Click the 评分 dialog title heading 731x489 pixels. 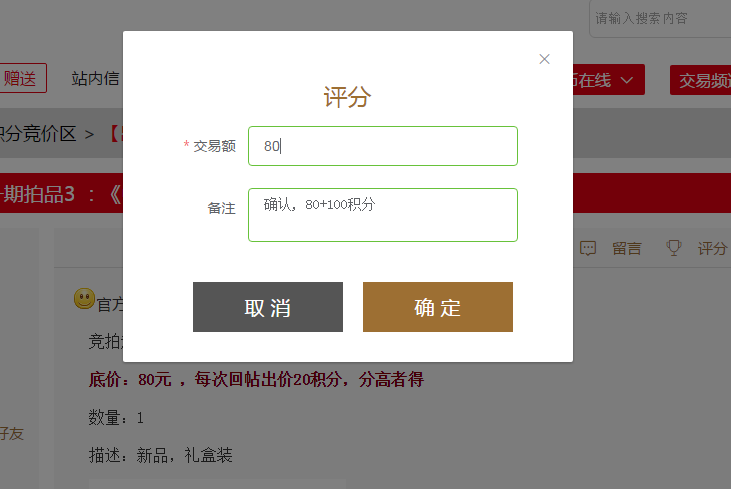pyautogui.click(x=347, y=97)
